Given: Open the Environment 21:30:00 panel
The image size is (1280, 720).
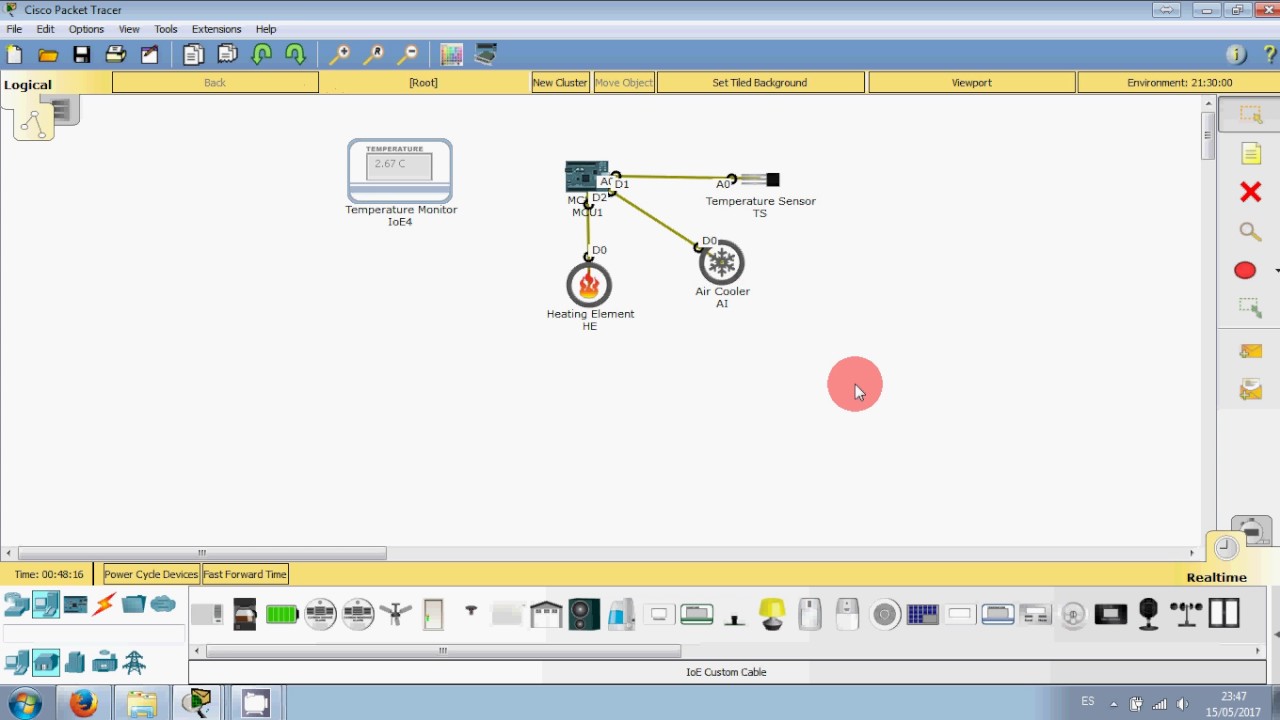Looking at the screenshot, I should 1179,83.
